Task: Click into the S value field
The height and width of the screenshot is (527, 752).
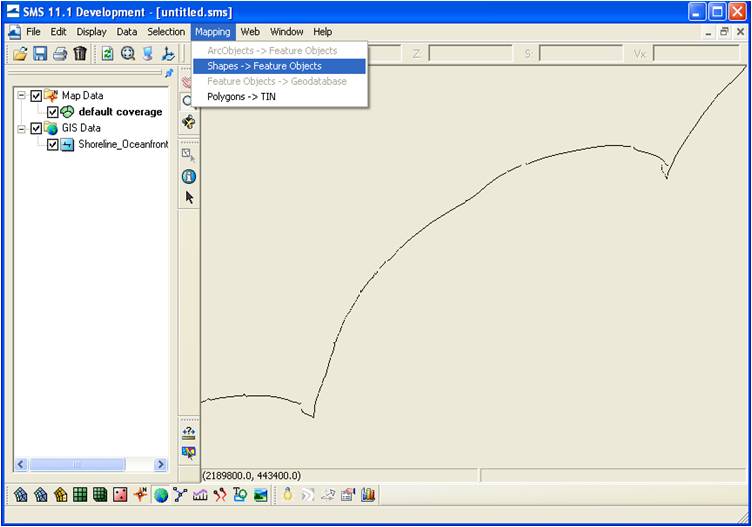Action: click(581, 54)
